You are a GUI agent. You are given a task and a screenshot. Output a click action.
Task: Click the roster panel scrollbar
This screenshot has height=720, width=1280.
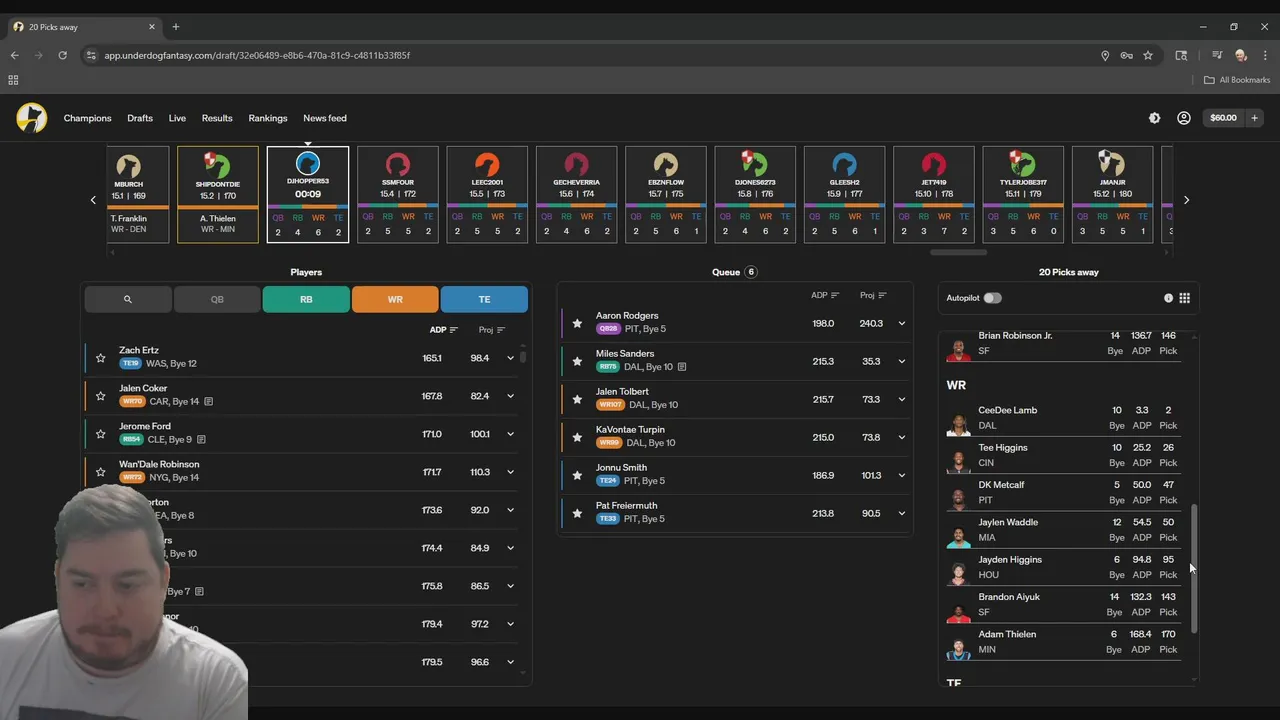click(x=1193, y=568)
